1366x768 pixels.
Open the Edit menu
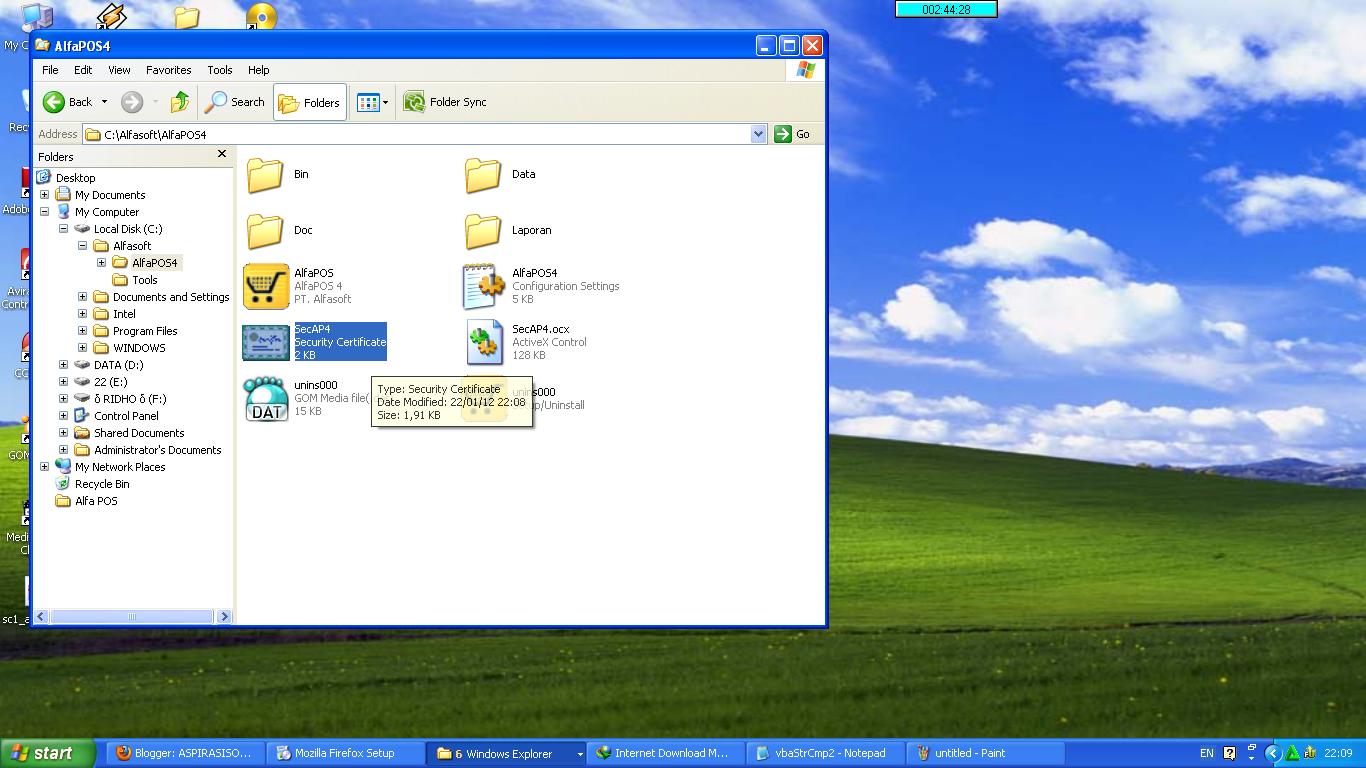click(83, 70)
